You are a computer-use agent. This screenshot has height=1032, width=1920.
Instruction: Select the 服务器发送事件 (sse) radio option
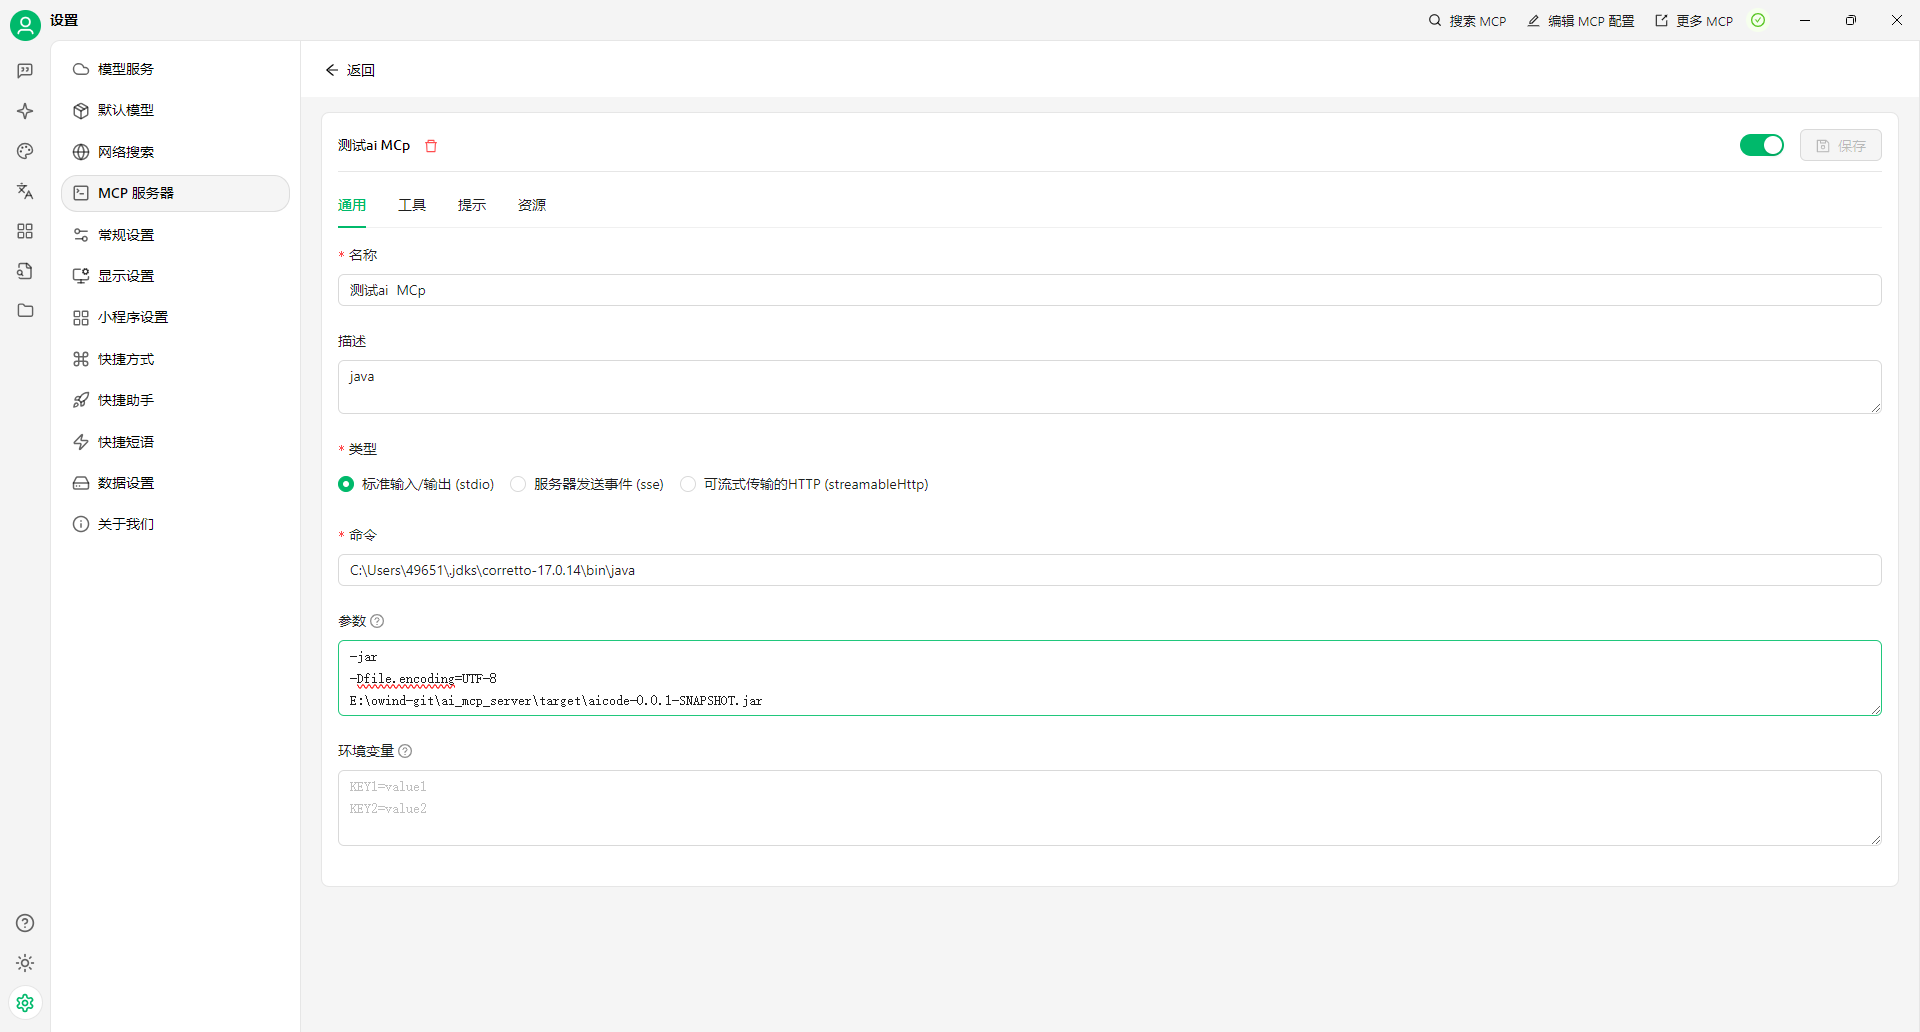518,484
